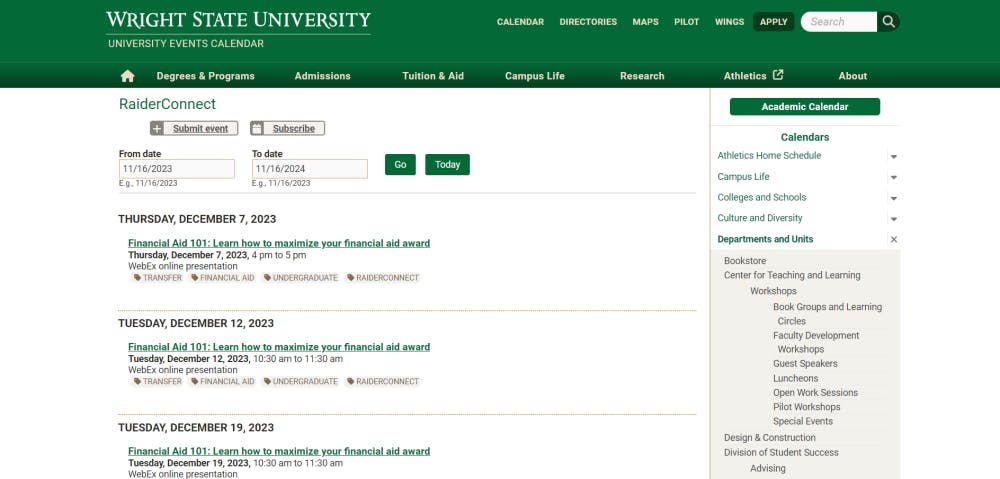
Task: Click the CALENDAR top link
Action: pos(520,22)
